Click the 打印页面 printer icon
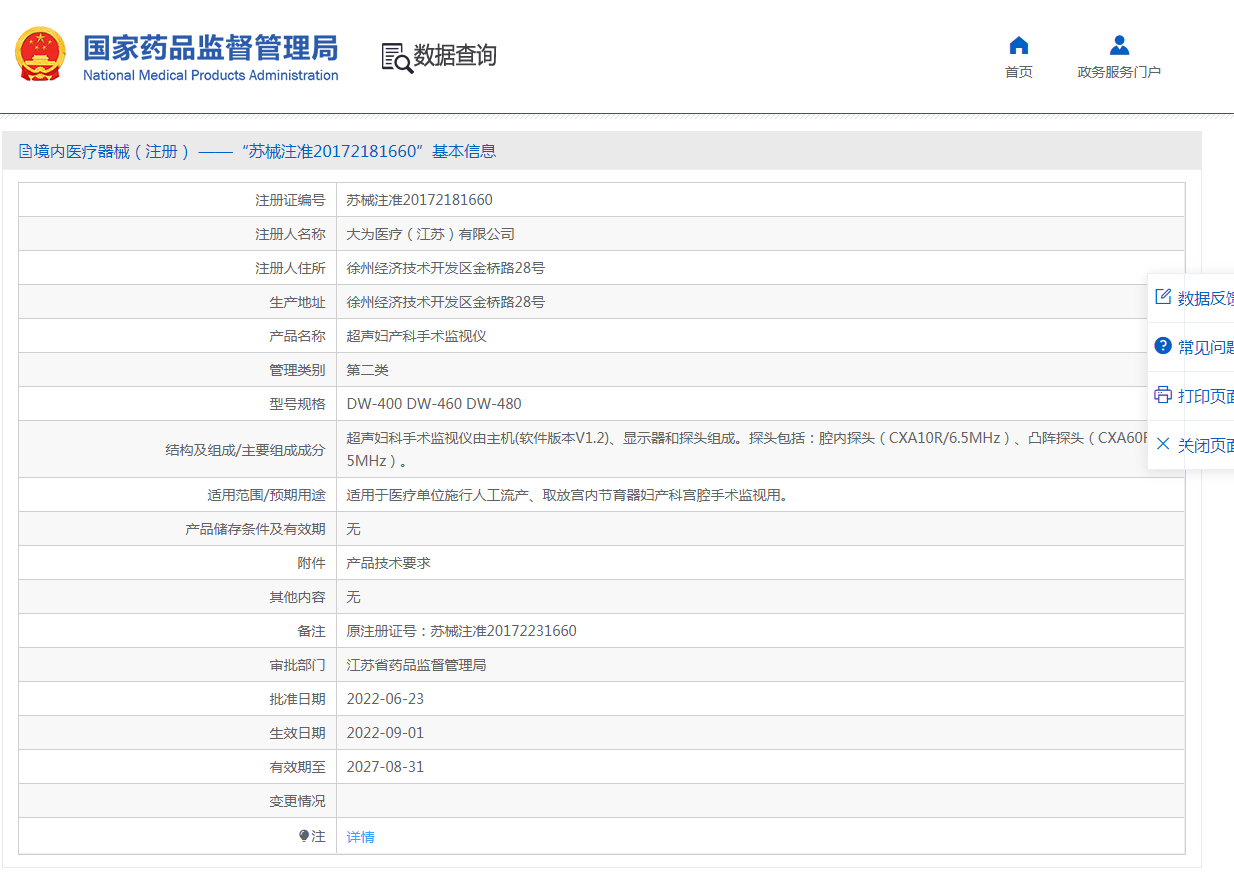1234x877 pixels. 1163,395
